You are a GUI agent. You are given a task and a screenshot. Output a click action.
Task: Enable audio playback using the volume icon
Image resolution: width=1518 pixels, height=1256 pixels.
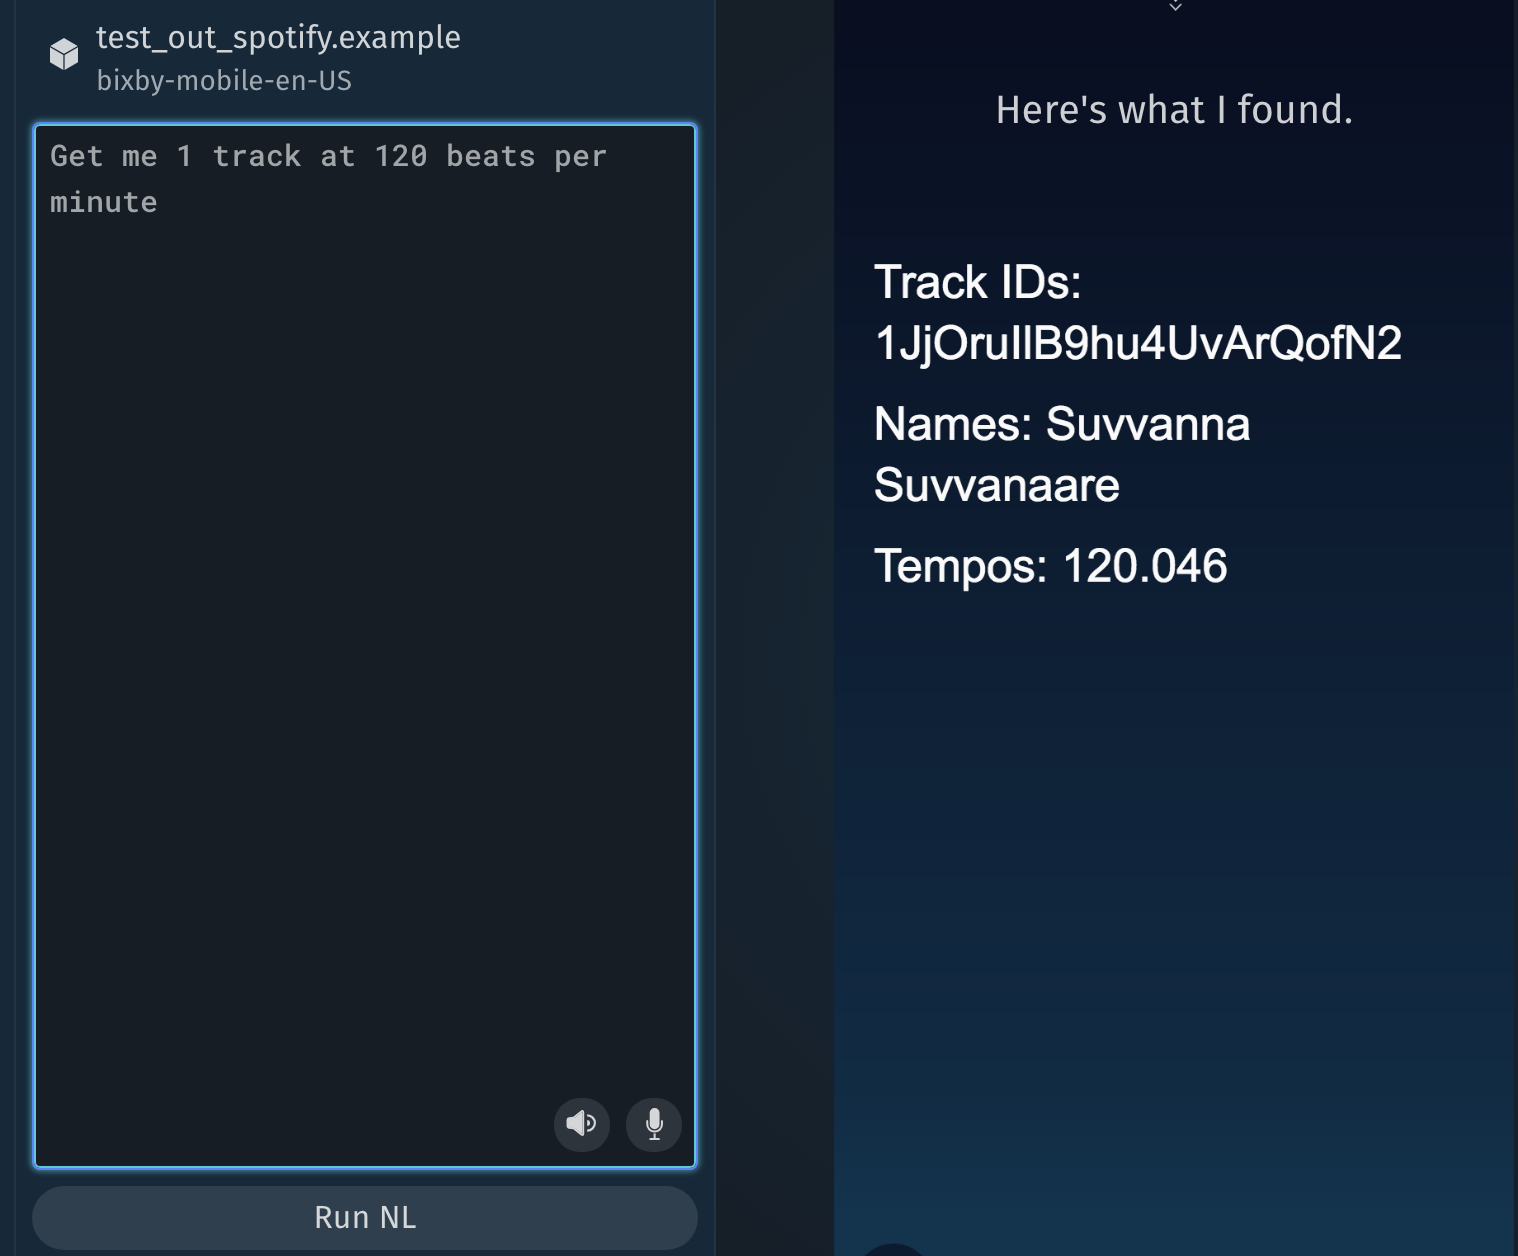click(x=581, y=1124)
